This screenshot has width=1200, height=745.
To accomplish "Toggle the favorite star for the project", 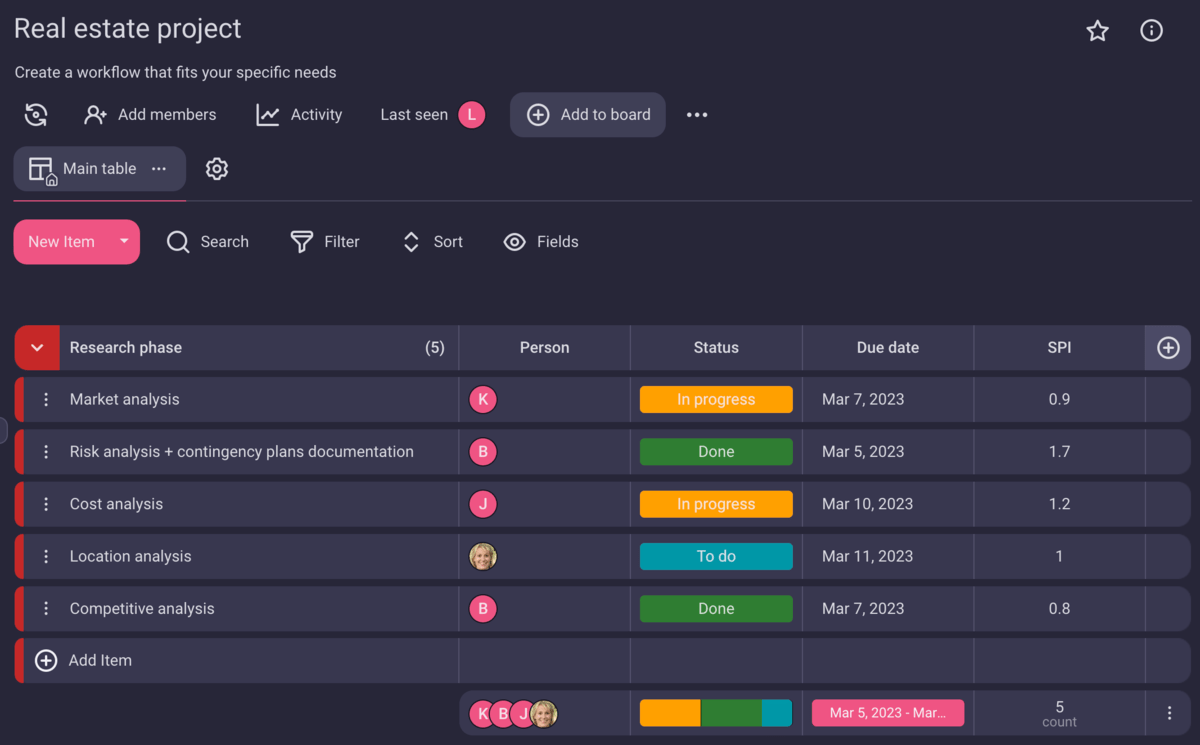I will click(x=1097, y=31).
